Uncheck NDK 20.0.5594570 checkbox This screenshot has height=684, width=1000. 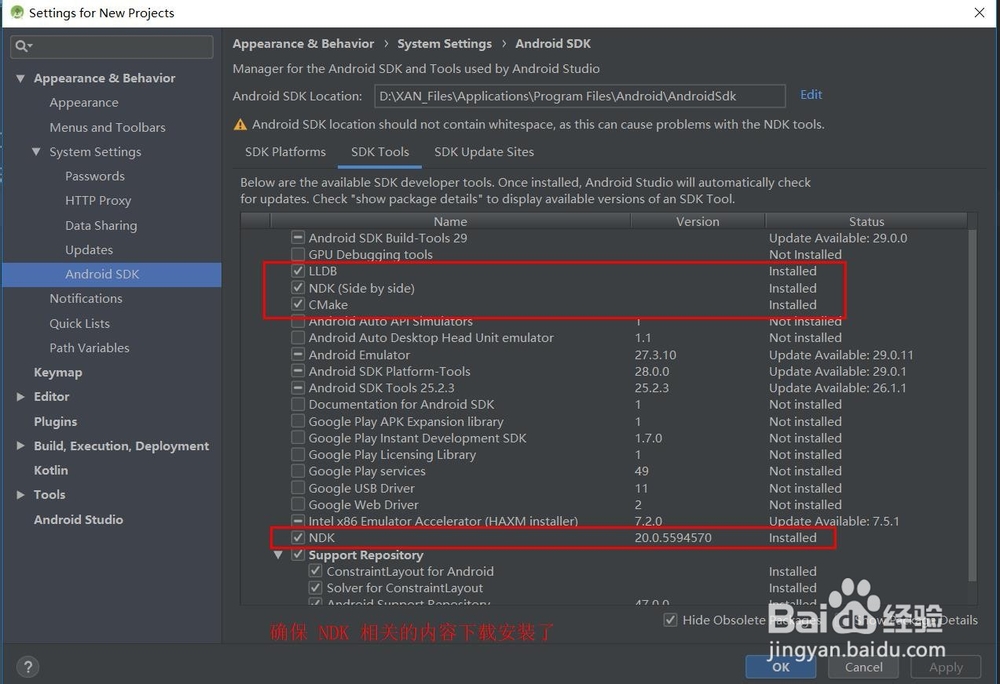click(297, 537)
